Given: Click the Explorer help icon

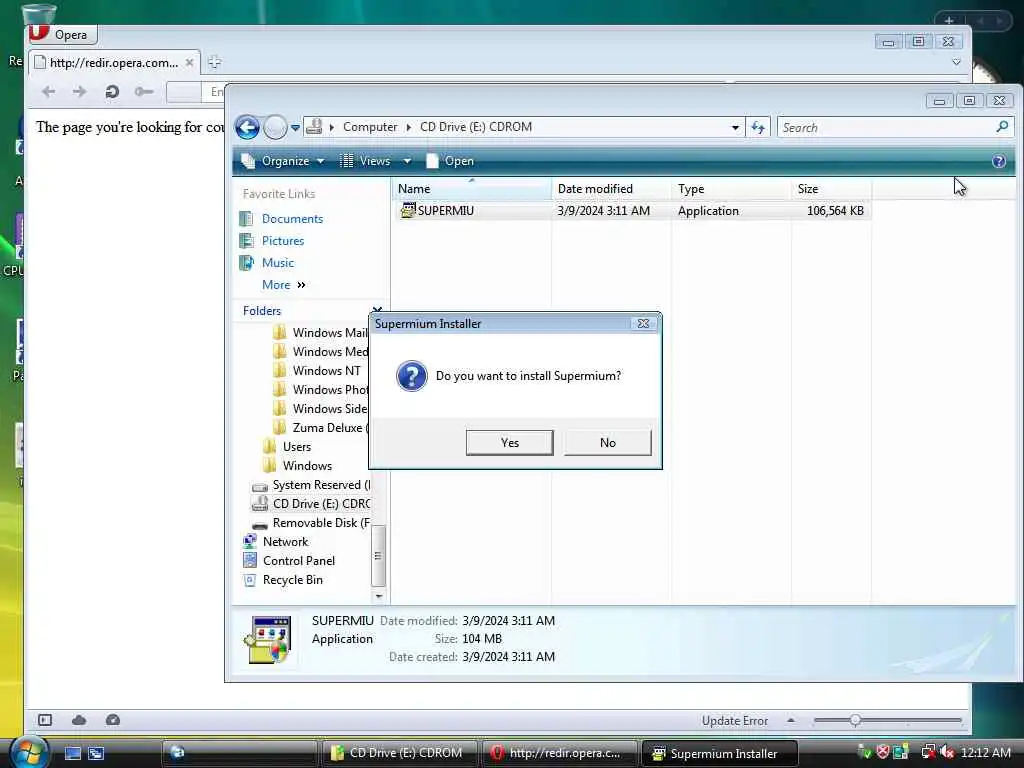Looking at the screenshot, I should pyautogui.click(x=999, y=161).
